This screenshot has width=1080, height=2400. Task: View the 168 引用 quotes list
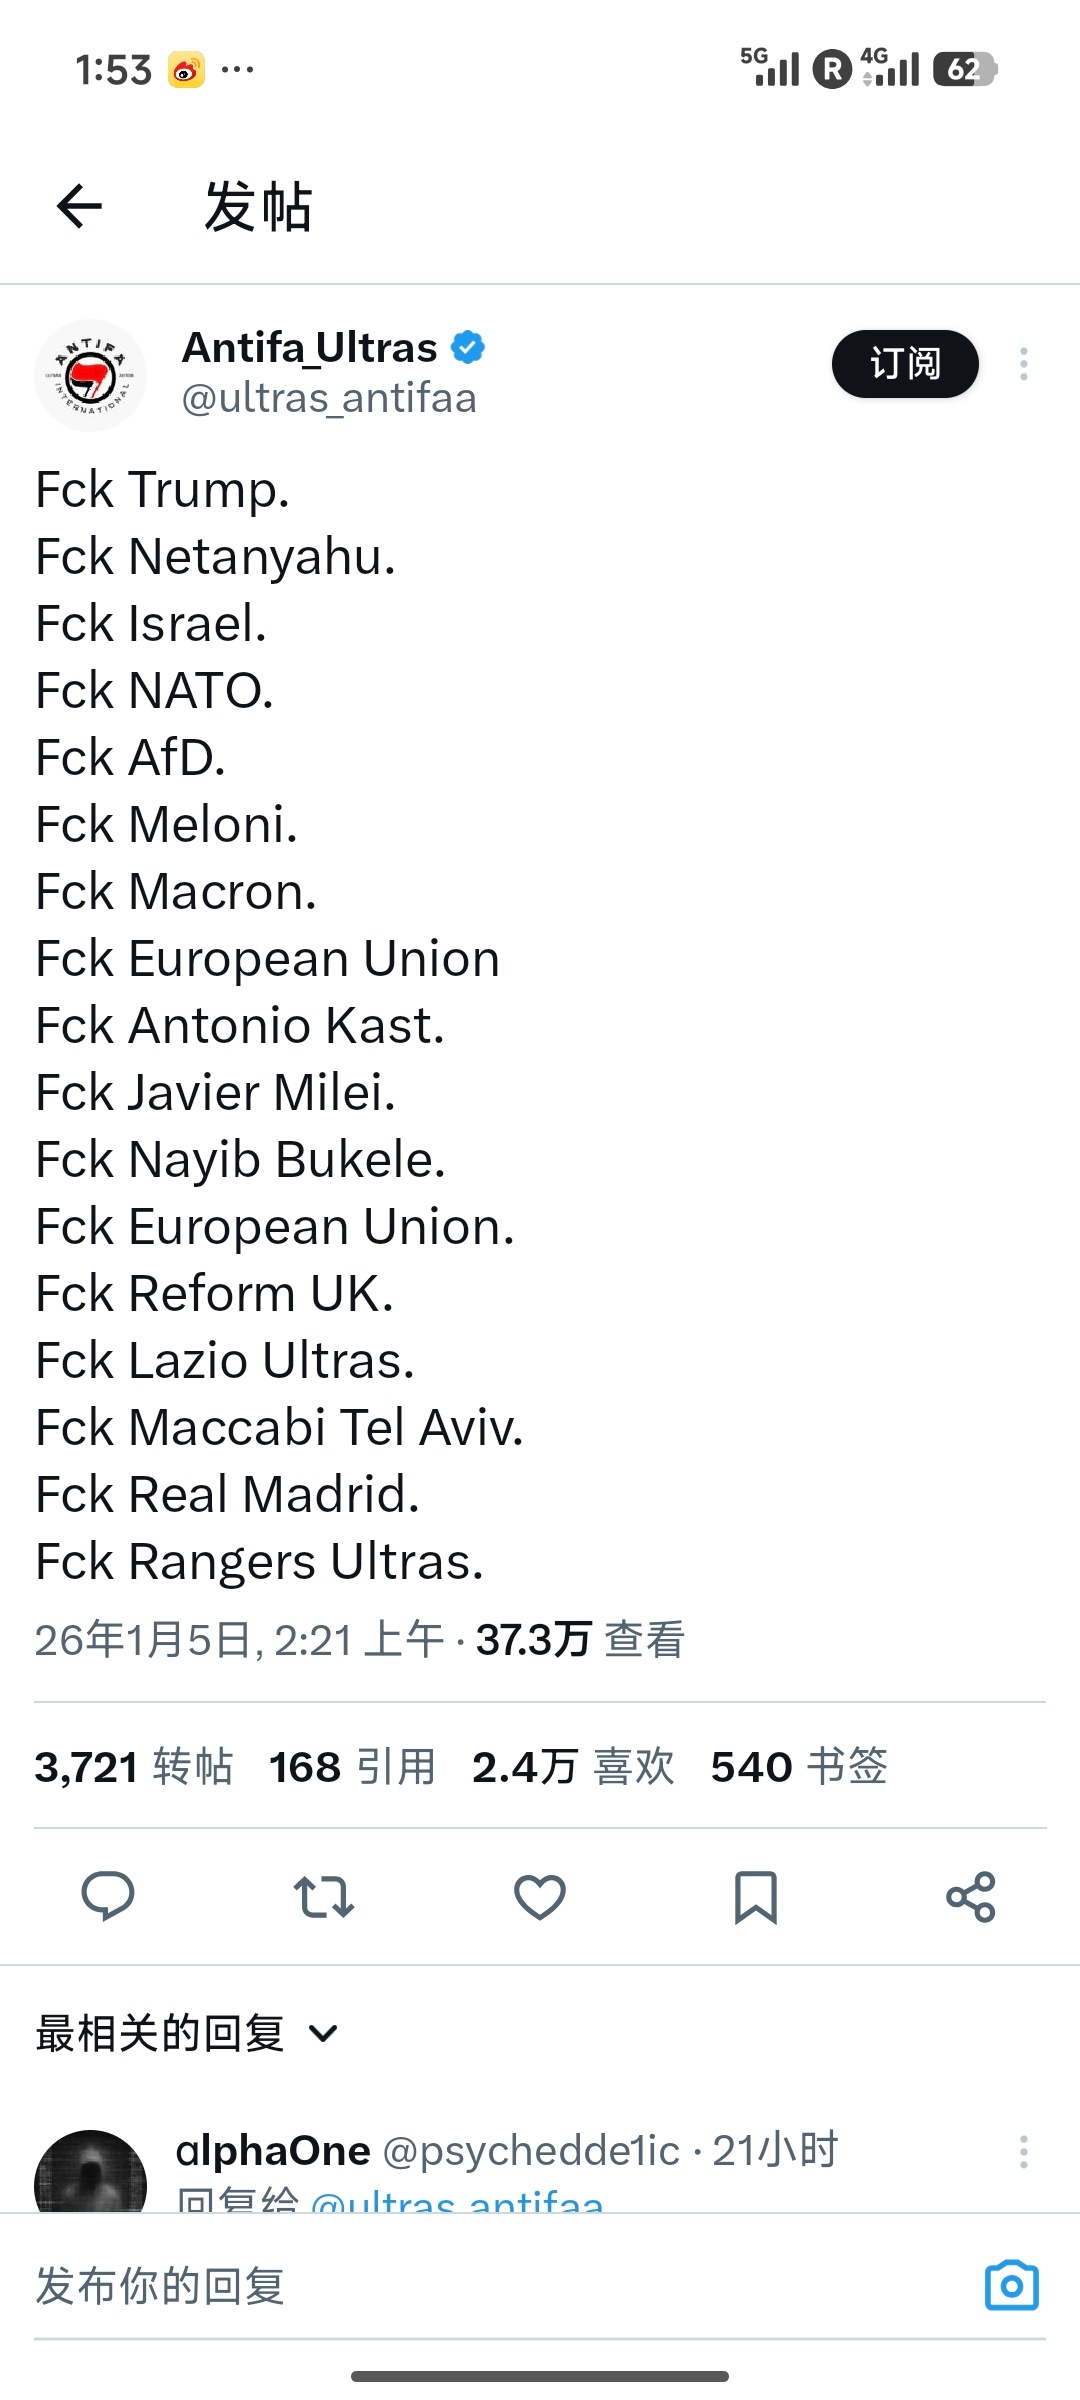click(352, 1767)
